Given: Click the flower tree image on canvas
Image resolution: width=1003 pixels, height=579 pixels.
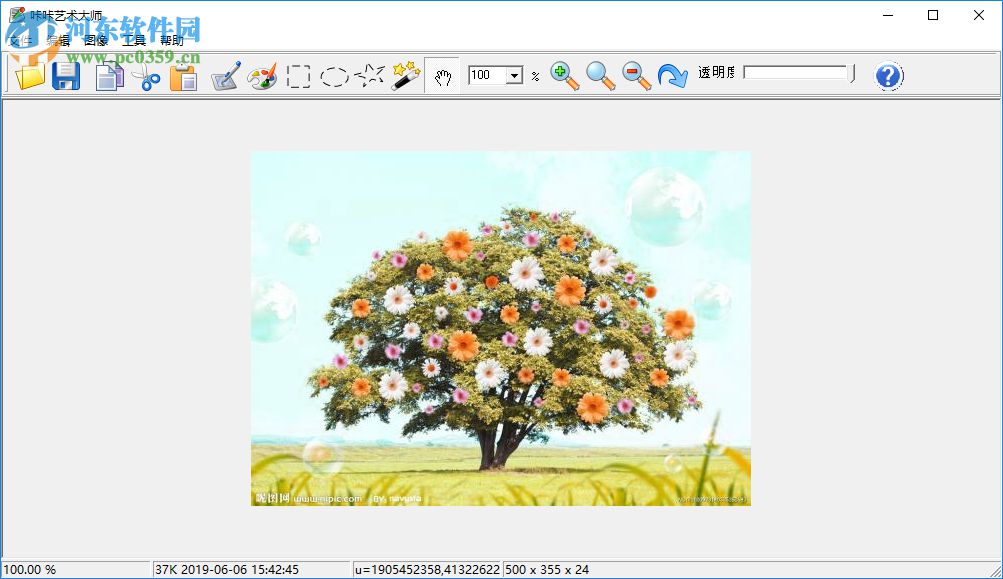Looking at the screenshot, I should (501, 328).
